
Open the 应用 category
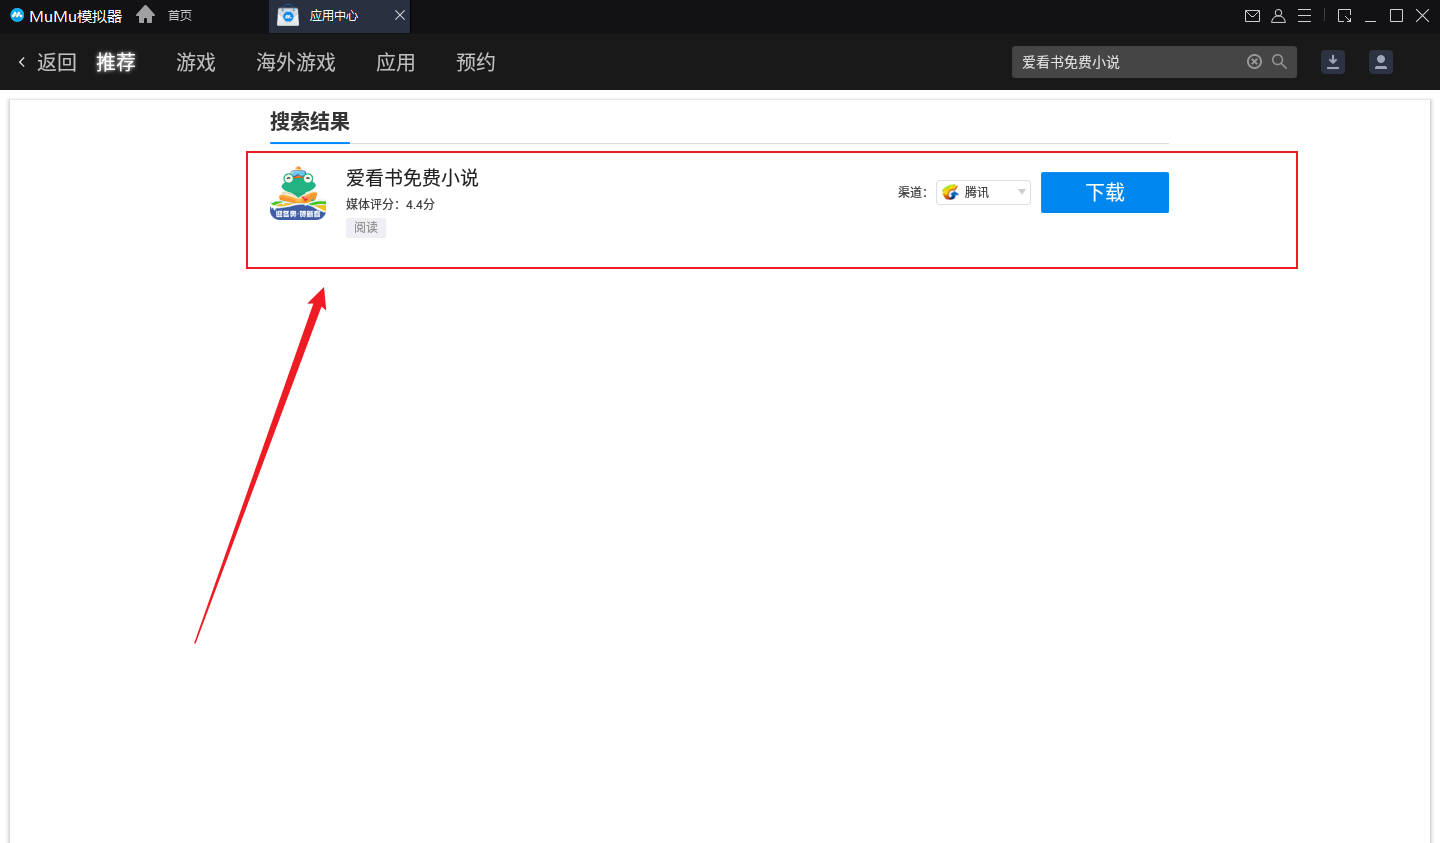pyautogui.click(x=396, y=62)
